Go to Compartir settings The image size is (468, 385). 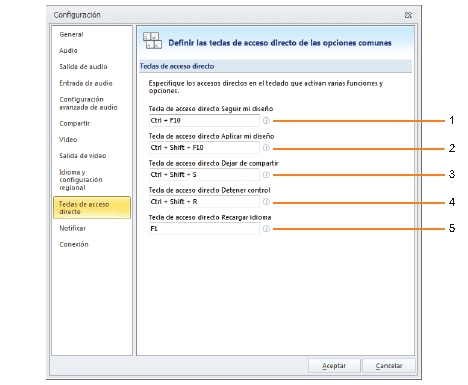coord(75,123)
